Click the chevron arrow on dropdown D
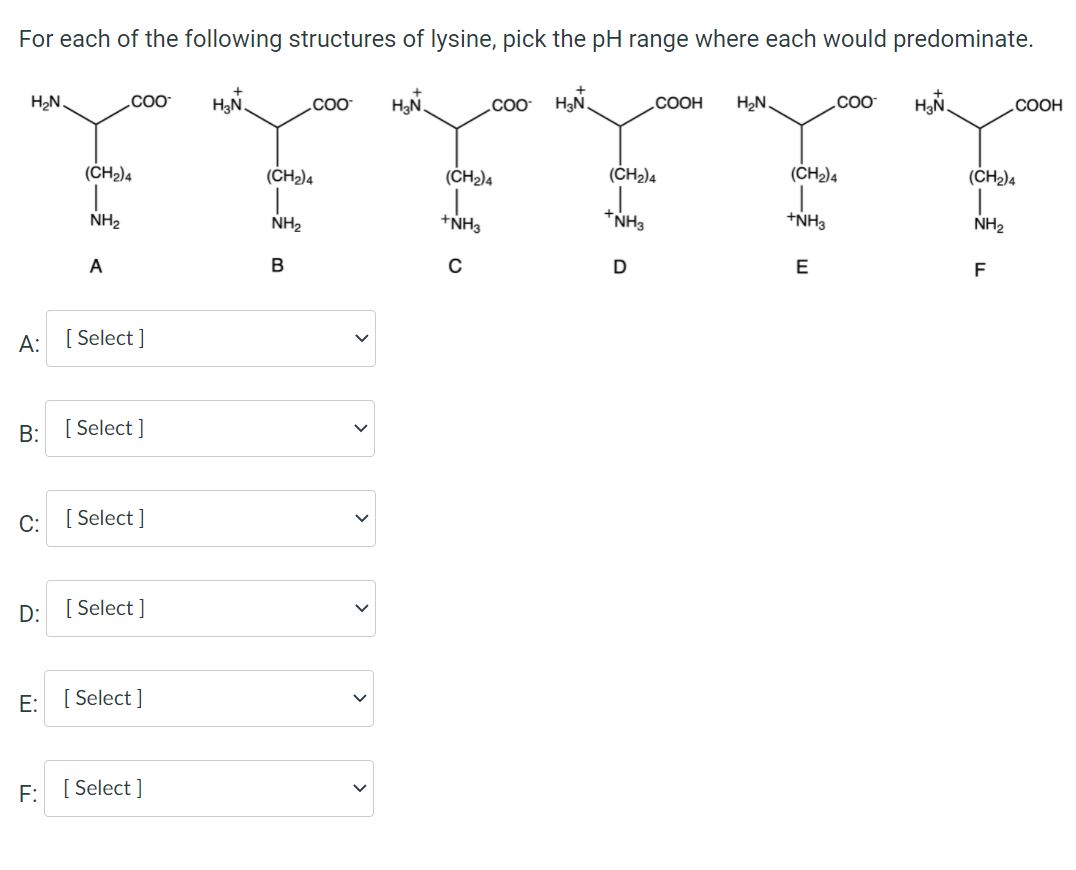This screenshot has width=1076, height=870. 361,609
